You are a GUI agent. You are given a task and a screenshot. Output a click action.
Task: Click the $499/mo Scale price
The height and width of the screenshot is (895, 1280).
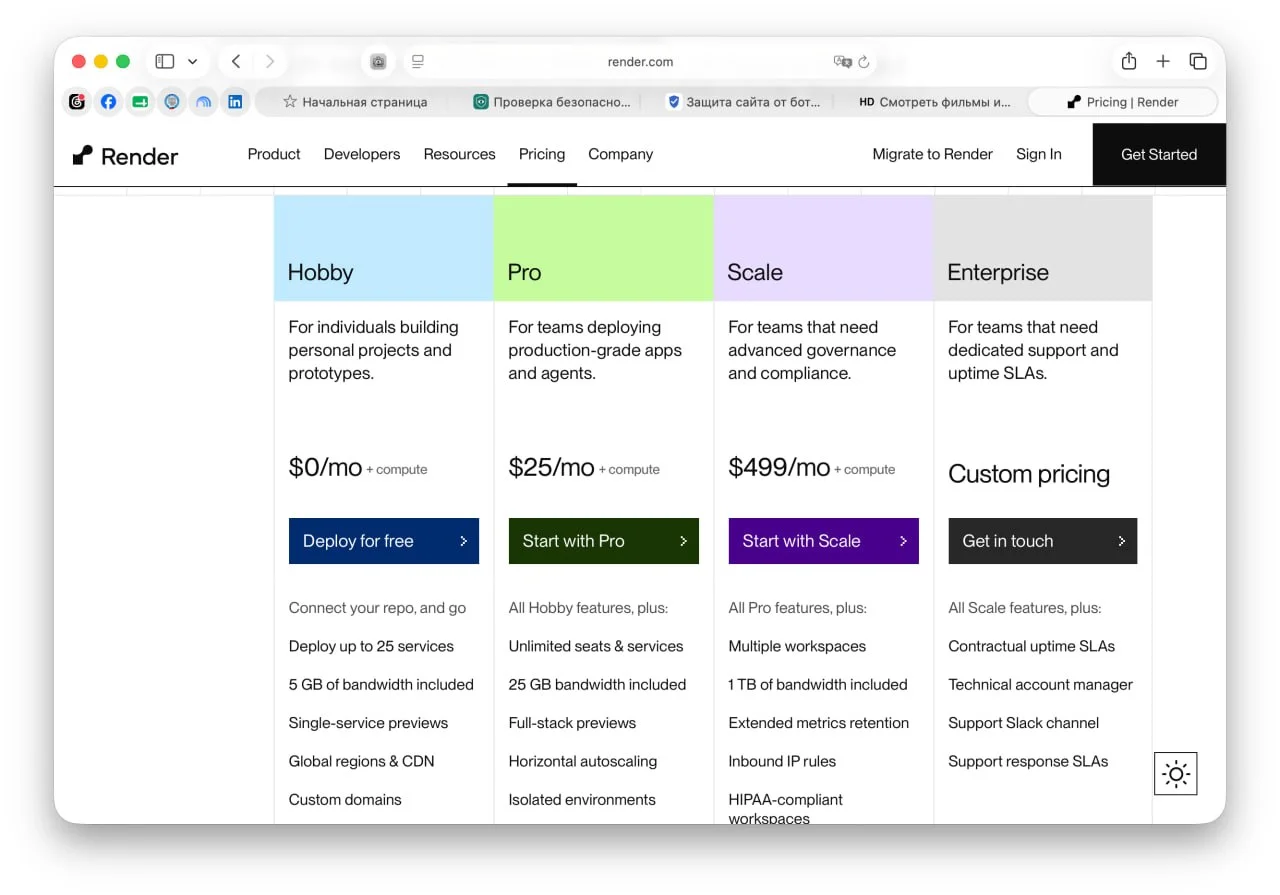[x=779, y=467]
